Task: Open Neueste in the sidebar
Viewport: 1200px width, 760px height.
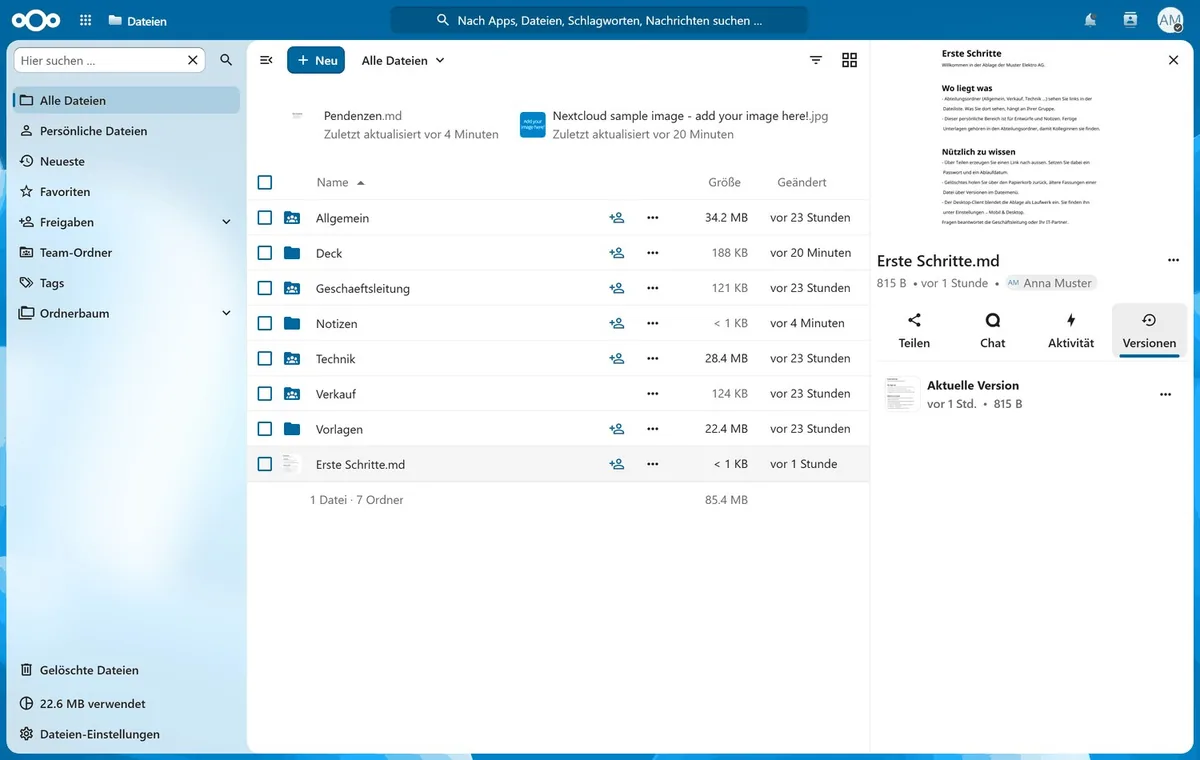Action: pyautogui.click(x=127, y=161)
